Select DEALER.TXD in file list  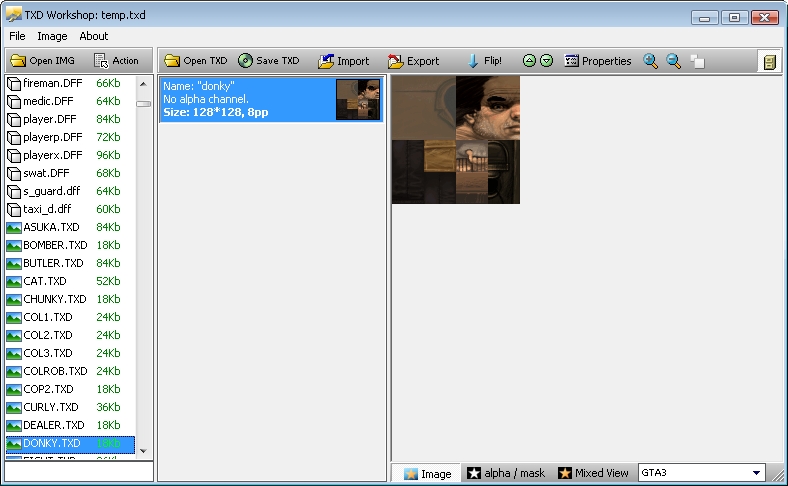pos(70,425)
